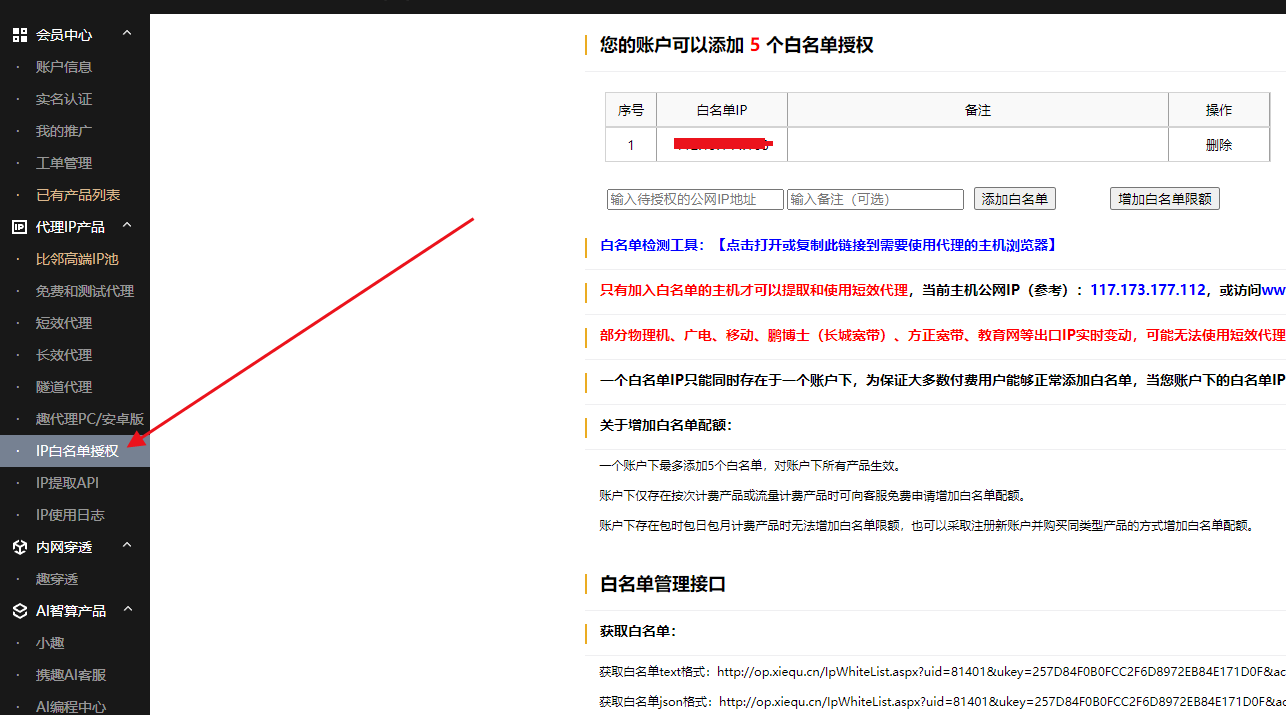Click the 增加白名单限额 button
The width and height of the screenshot is (1286, 715).
[x=1164, y=198]
